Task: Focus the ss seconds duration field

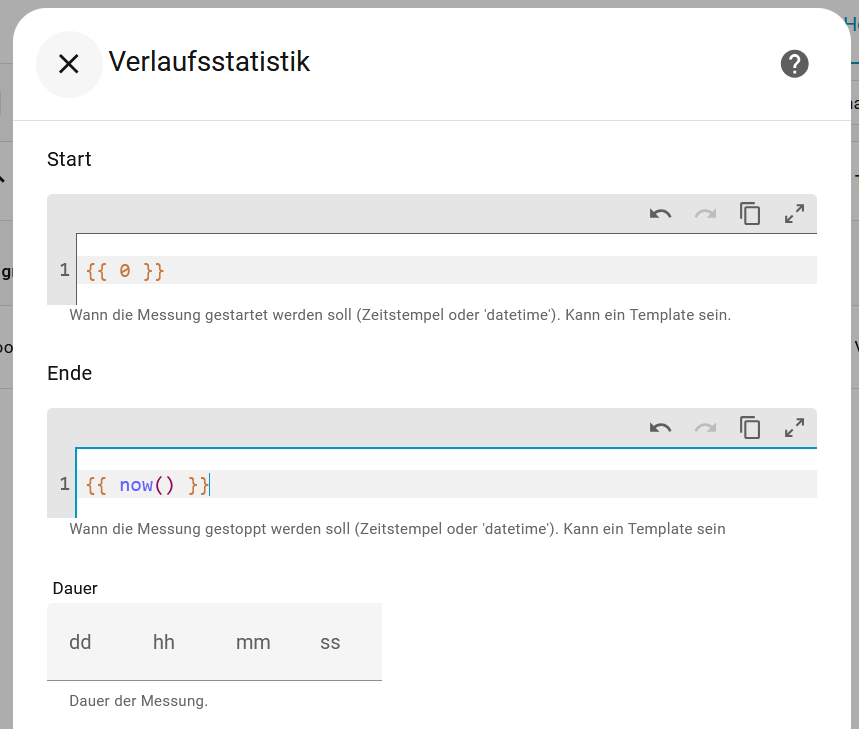Action: point(330,642)
